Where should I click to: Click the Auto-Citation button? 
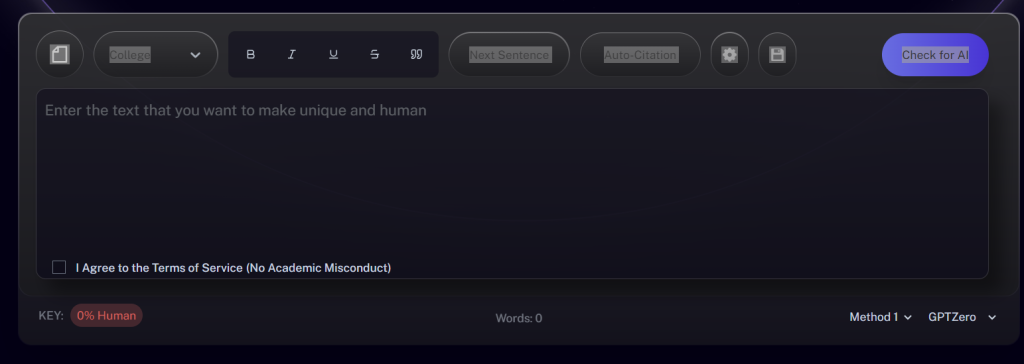tap(640, 54)
